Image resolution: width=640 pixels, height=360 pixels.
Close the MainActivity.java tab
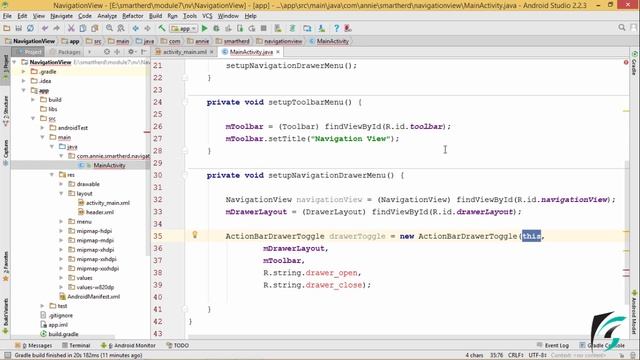[x=278, y=52]
